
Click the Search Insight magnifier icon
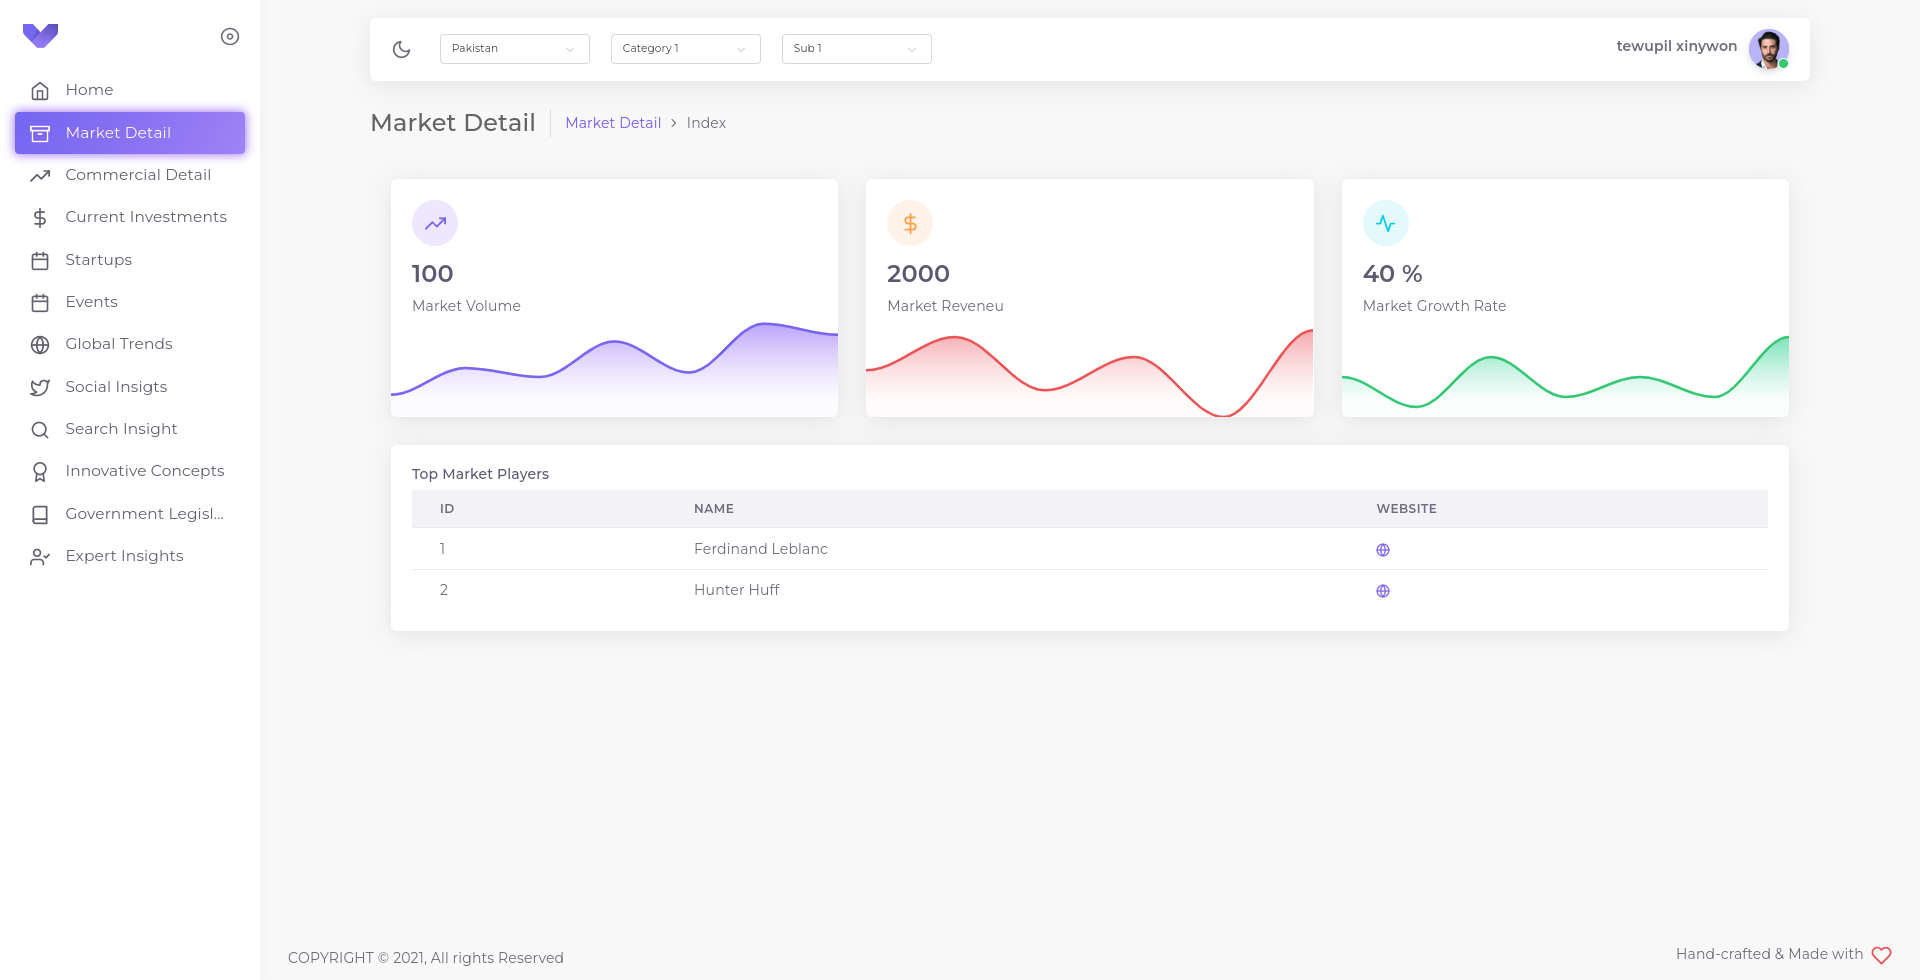pyautogui.click(x=40, y=430)
